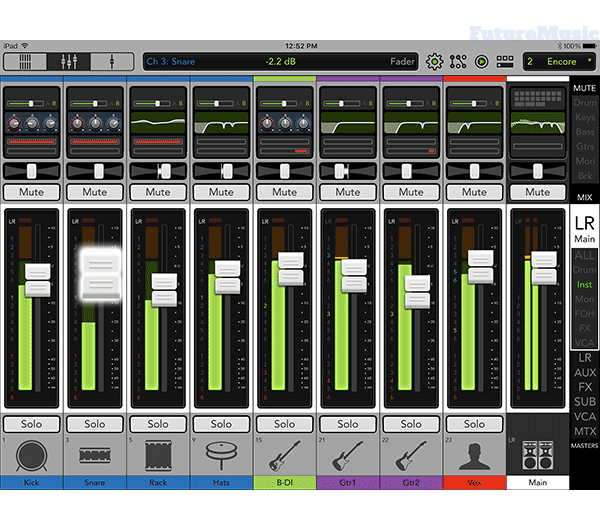Switch to overview grid view icon

pos(25,62)
